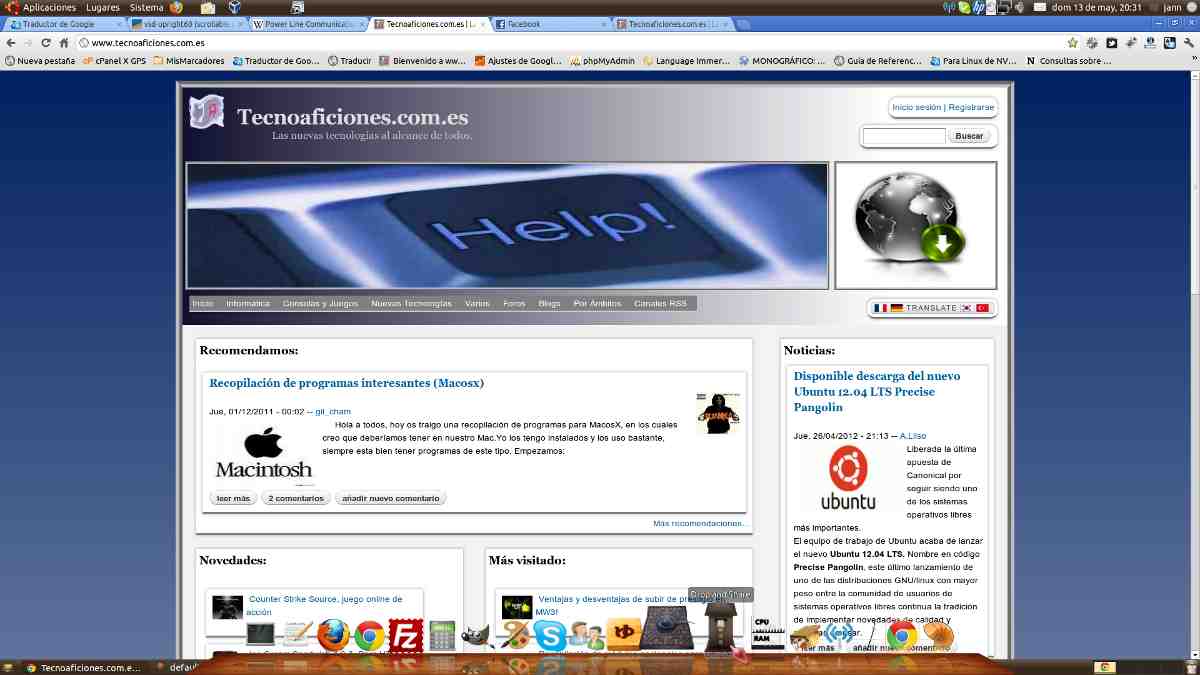The width and height of the screenshot is (1200, 675).
Task: Open FileZilla from the dock
Action: (x=405, y=636)
